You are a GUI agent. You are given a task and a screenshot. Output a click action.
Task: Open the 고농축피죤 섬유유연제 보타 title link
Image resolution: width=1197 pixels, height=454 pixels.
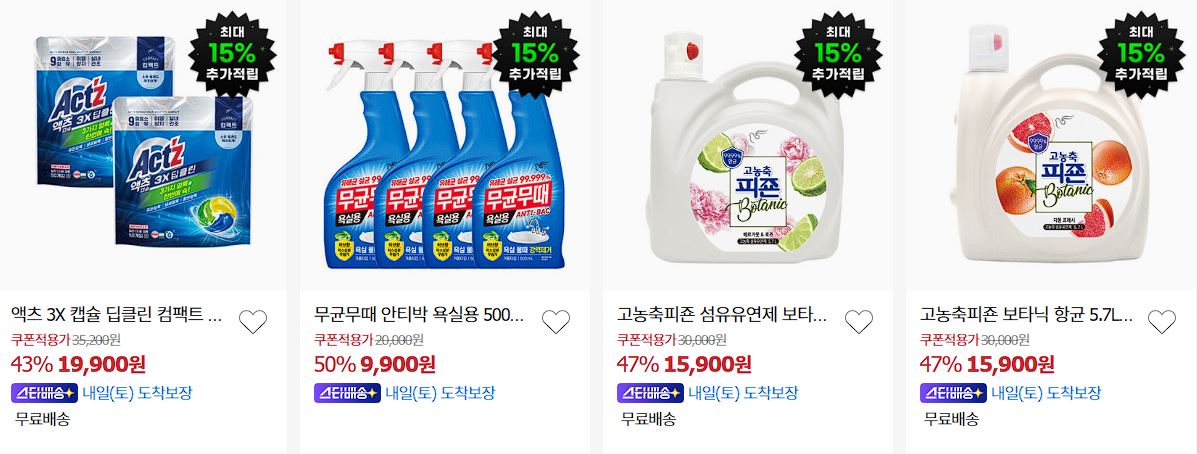pos(722,314)
